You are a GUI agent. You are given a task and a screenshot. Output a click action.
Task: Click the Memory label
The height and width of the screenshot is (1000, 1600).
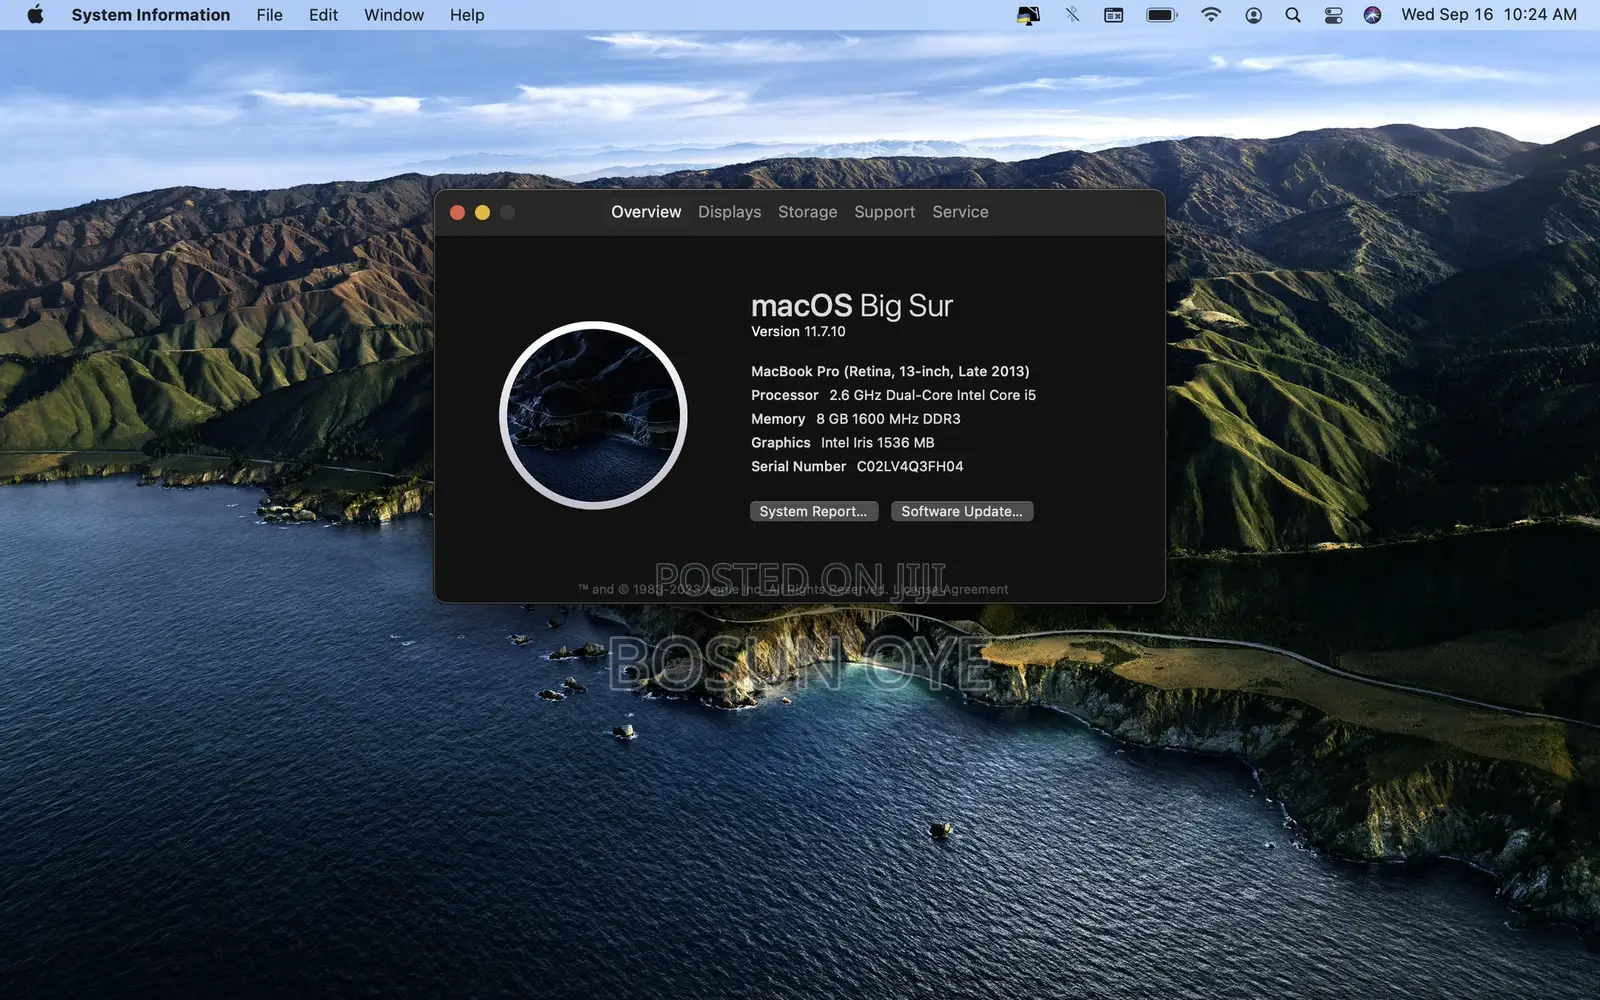(x=778, y=419)
